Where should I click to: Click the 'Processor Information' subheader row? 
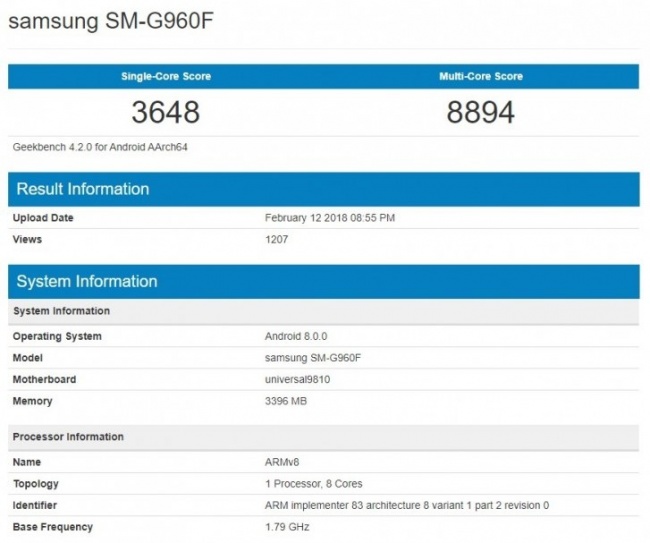(323, 437)
